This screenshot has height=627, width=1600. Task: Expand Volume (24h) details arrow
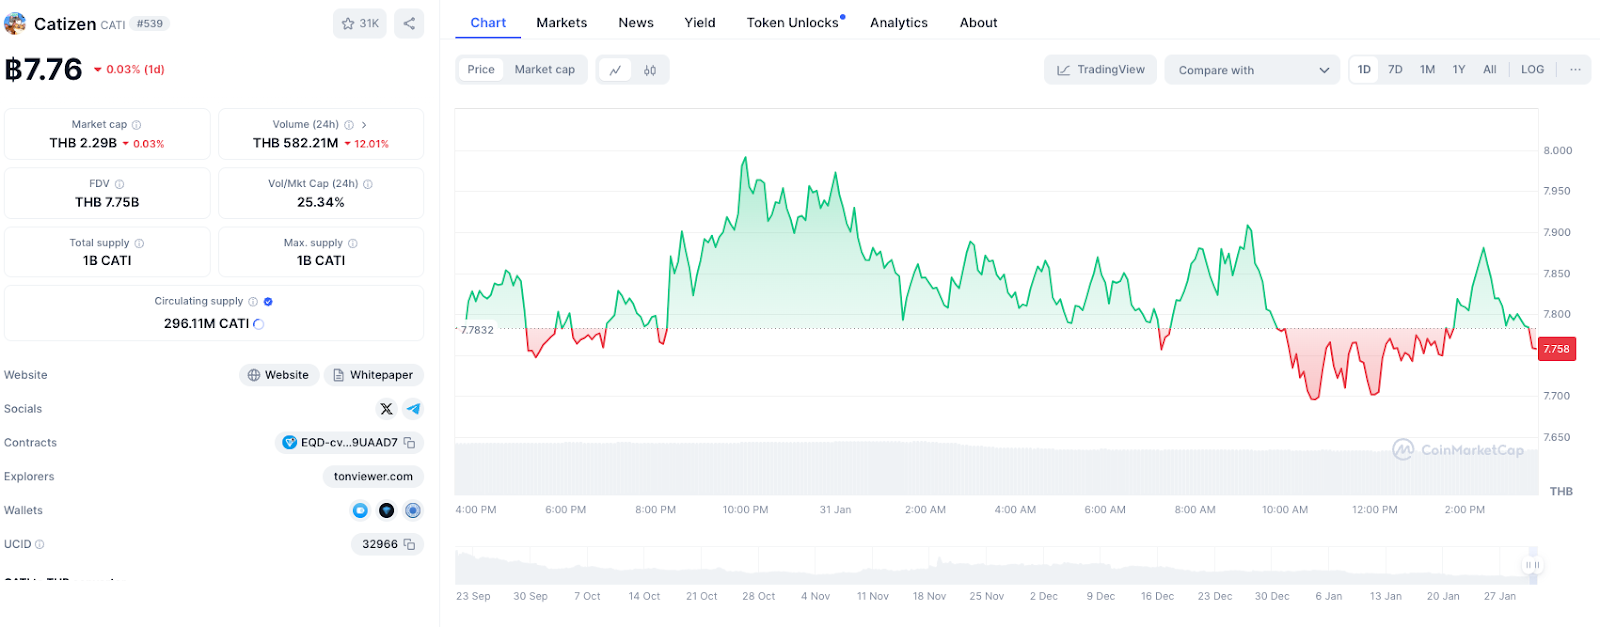364,125
